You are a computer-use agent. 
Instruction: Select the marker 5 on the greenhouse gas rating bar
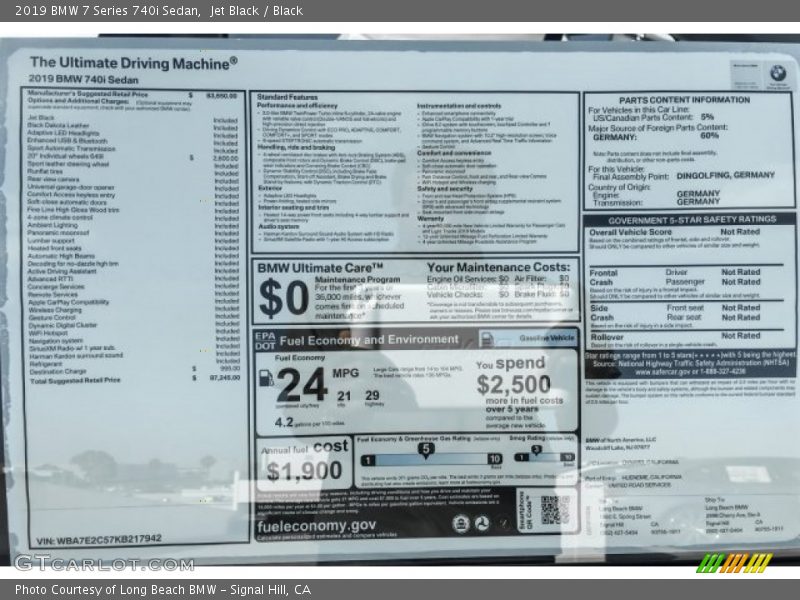coord(426,449)
